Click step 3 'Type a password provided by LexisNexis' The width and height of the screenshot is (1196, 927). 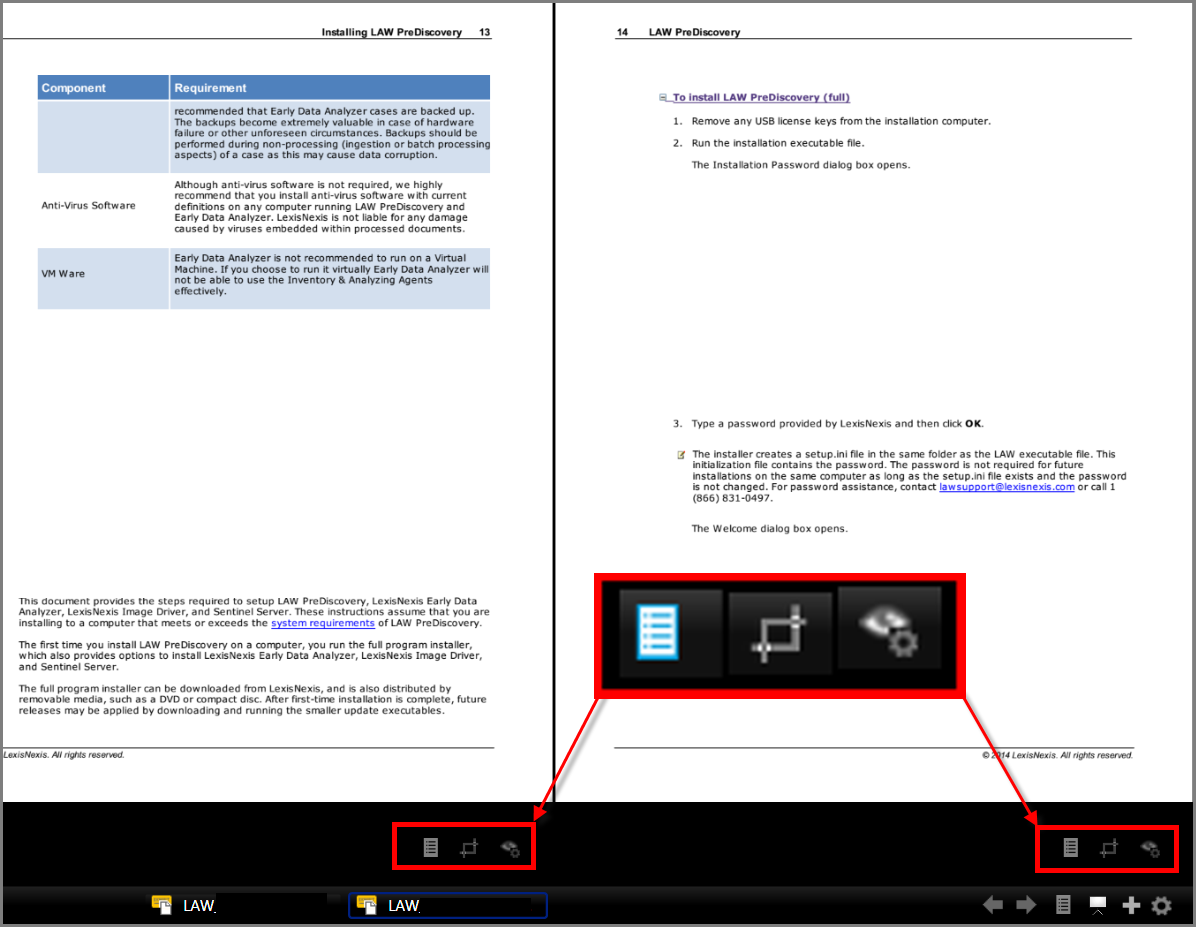(837, 423)
